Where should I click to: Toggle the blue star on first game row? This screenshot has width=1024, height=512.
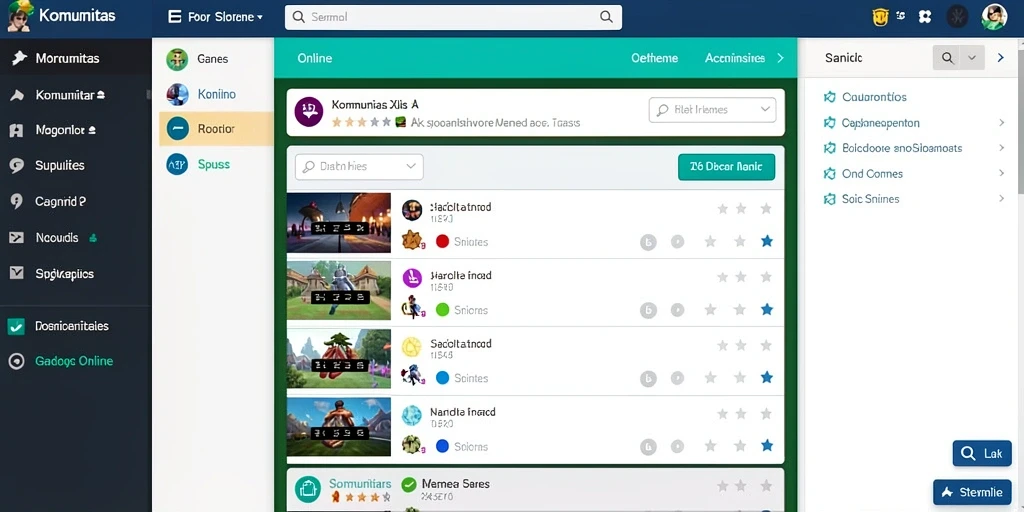(767, 242)
